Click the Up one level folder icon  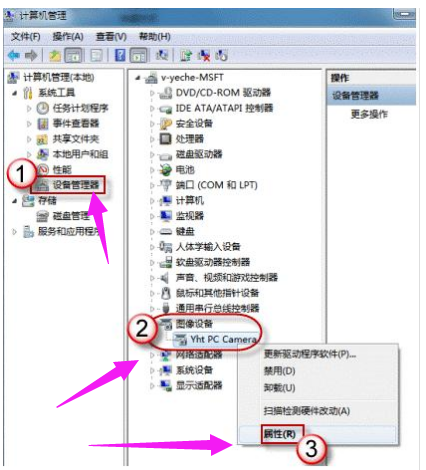click(55, 56)
